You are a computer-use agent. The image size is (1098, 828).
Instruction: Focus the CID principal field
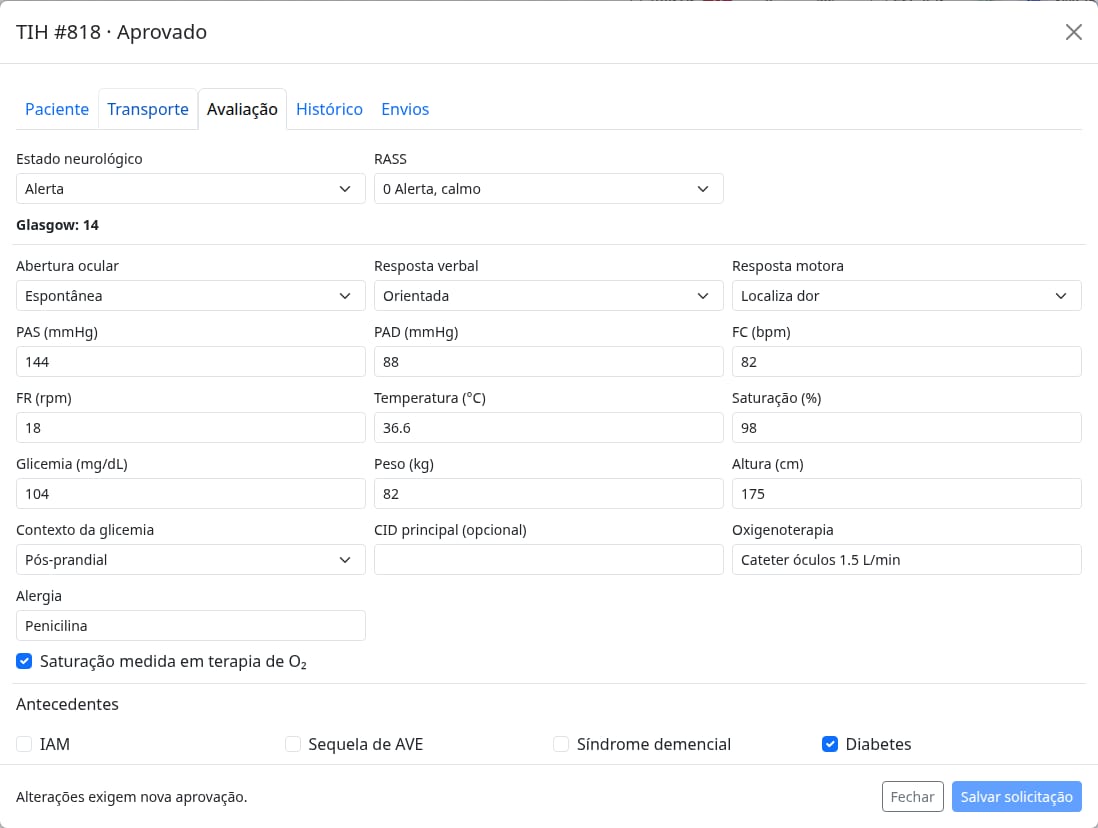(x=548, y=560)
